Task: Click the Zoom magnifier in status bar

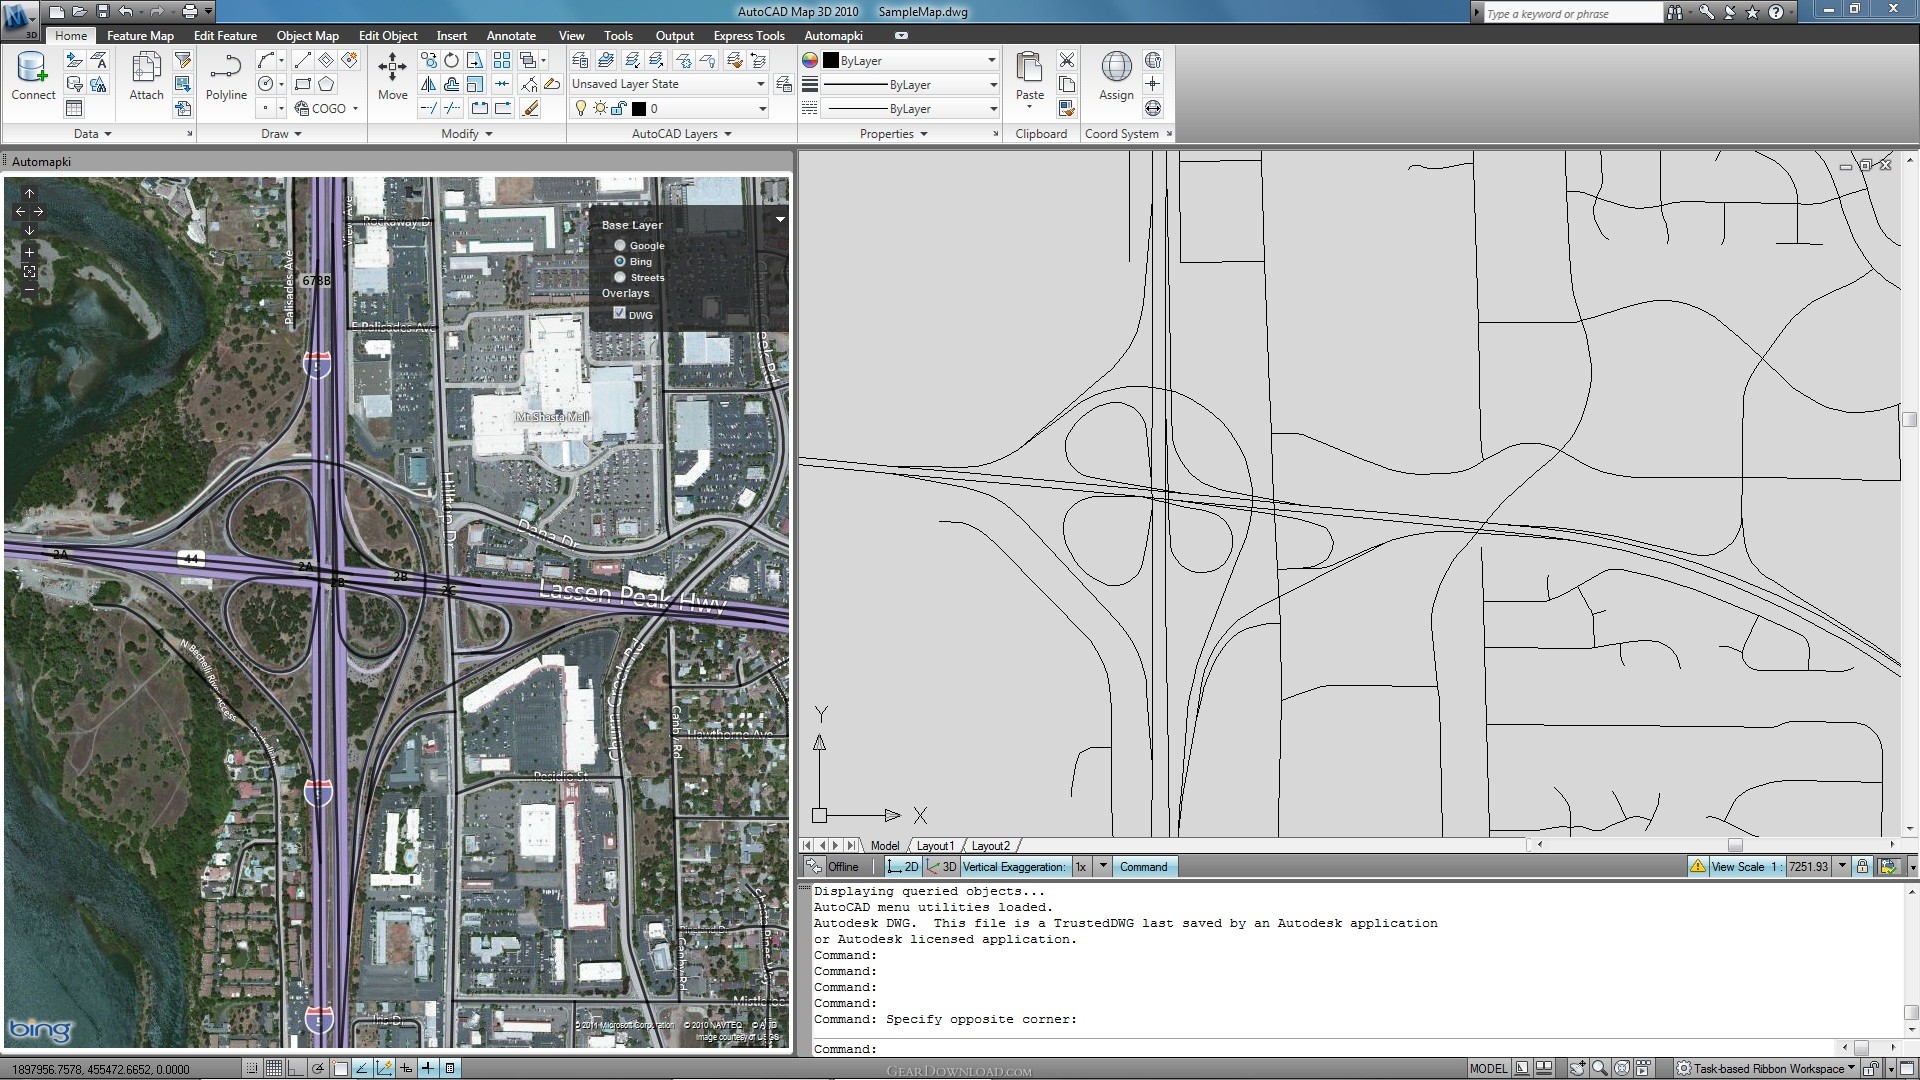Action: tap(1599, 1068)
